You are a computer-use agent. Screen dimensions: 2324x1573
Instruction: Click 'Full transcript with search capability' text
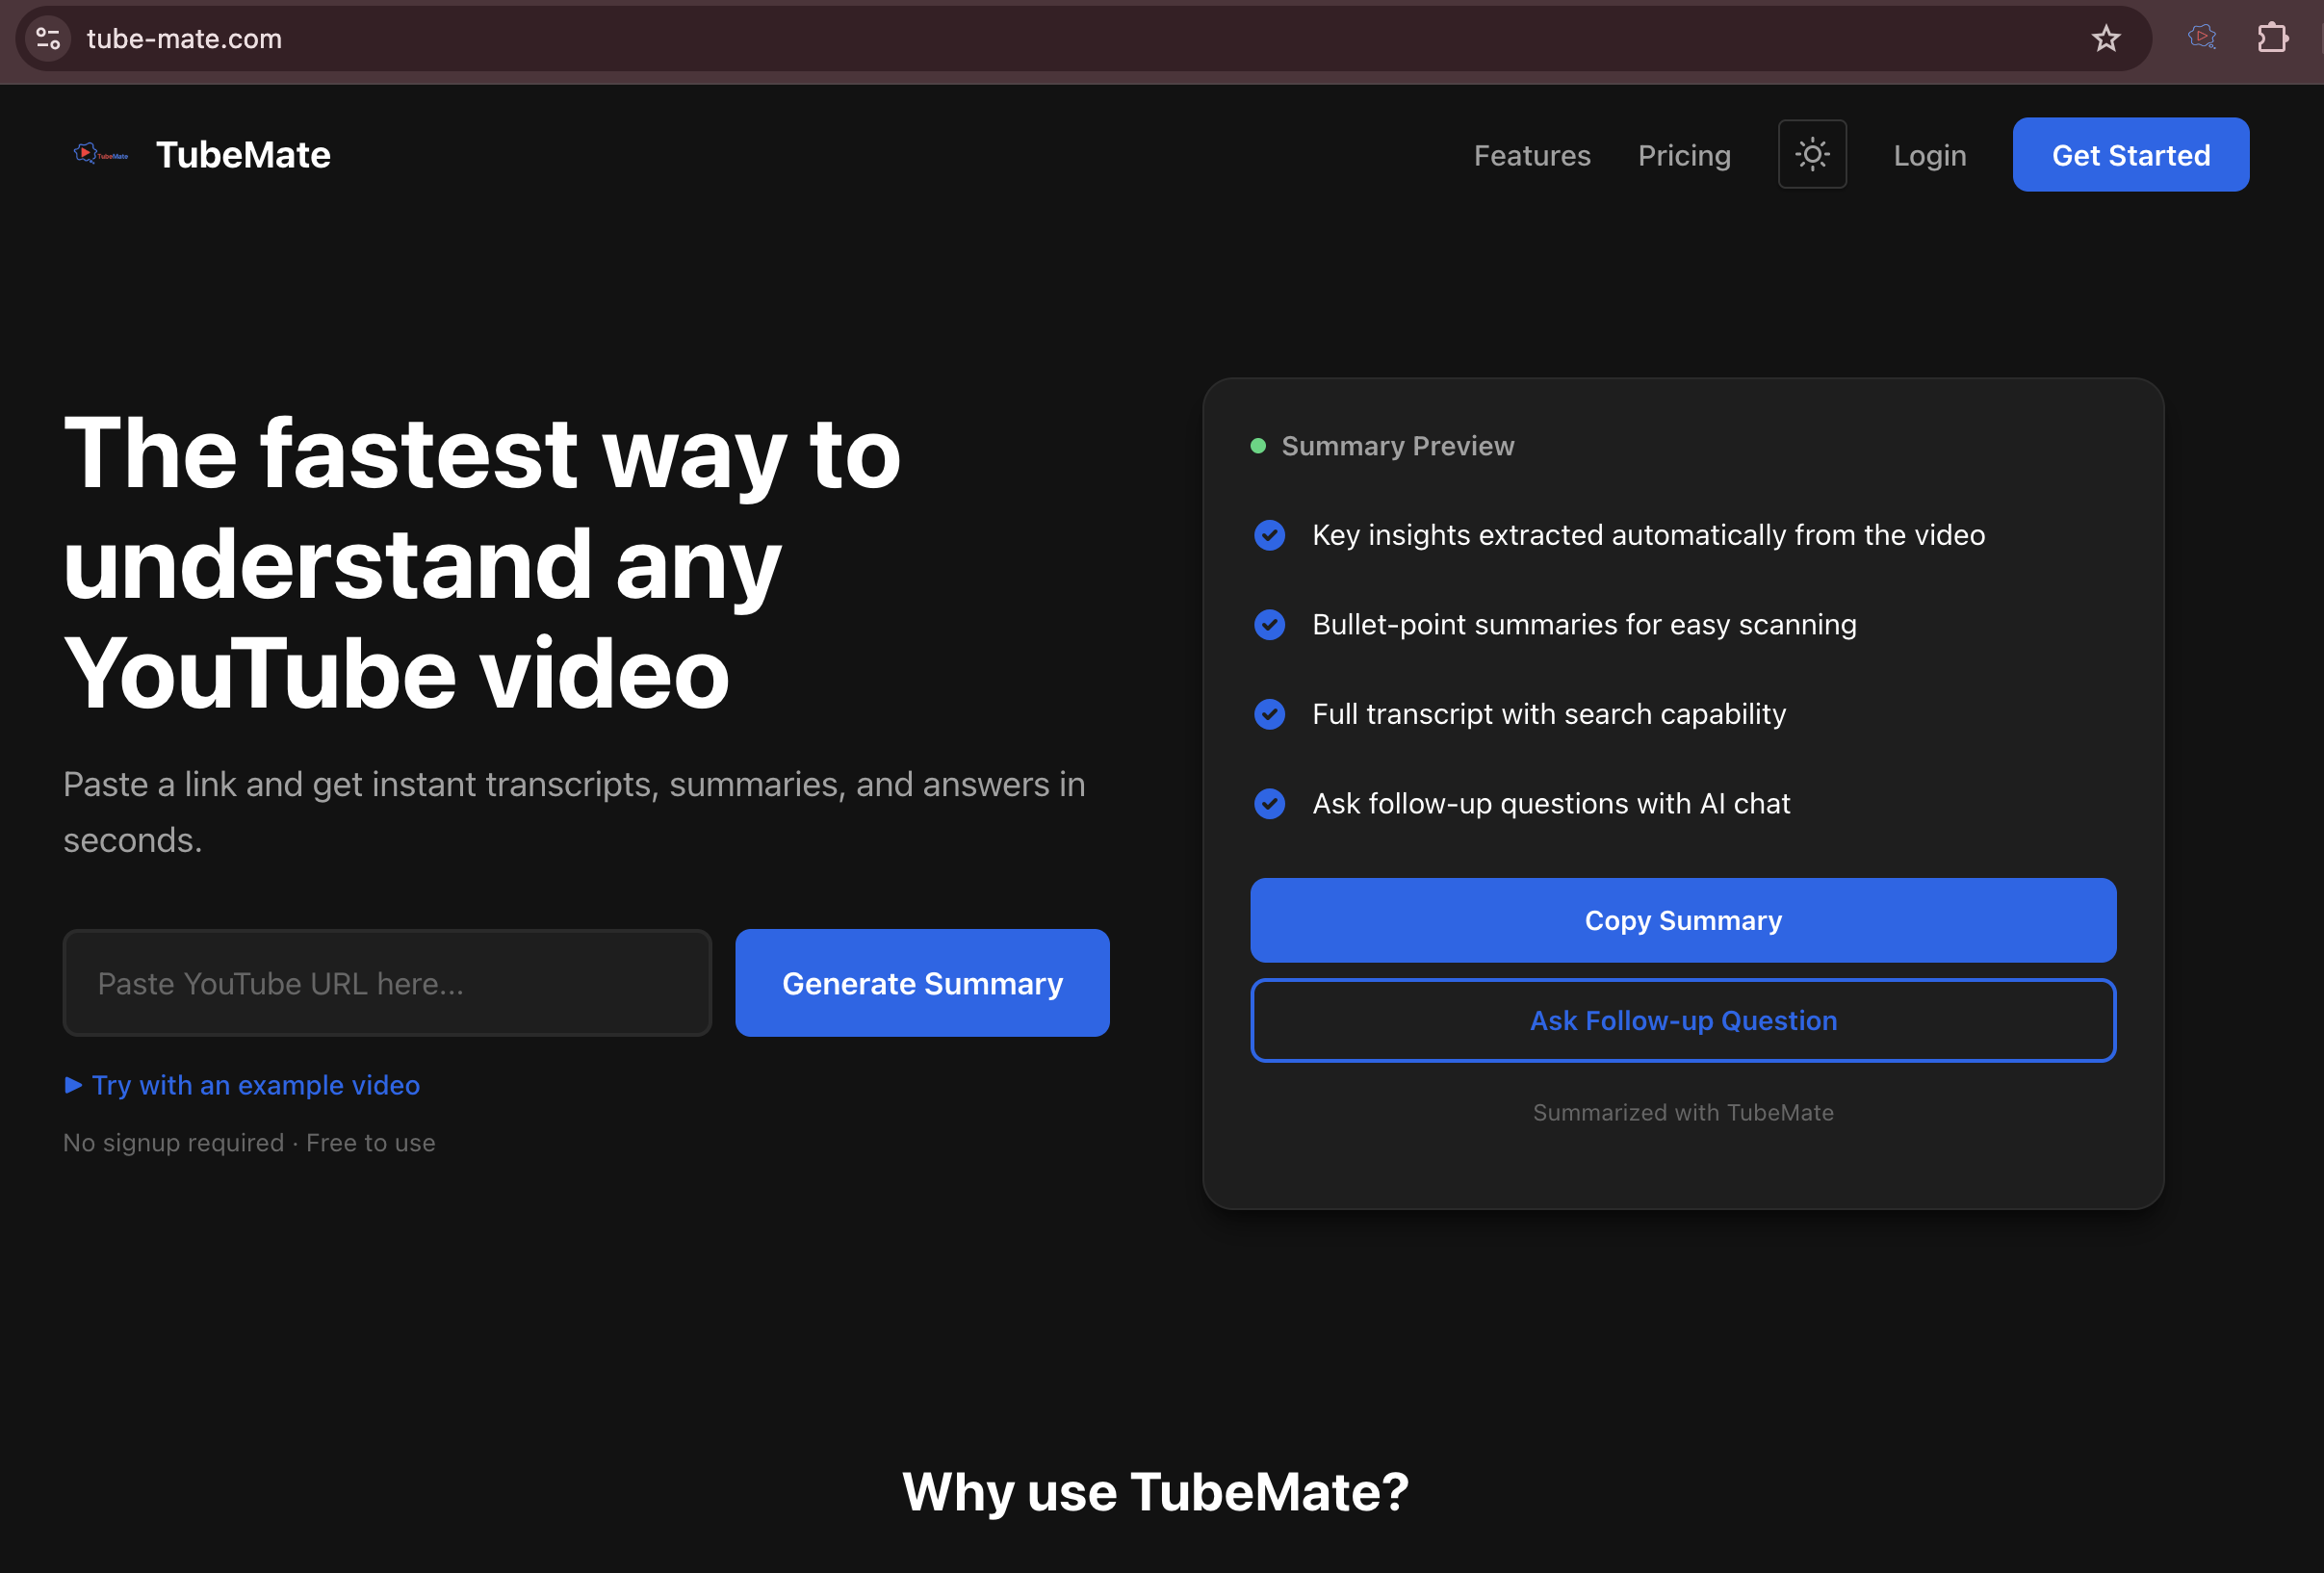1548,714
